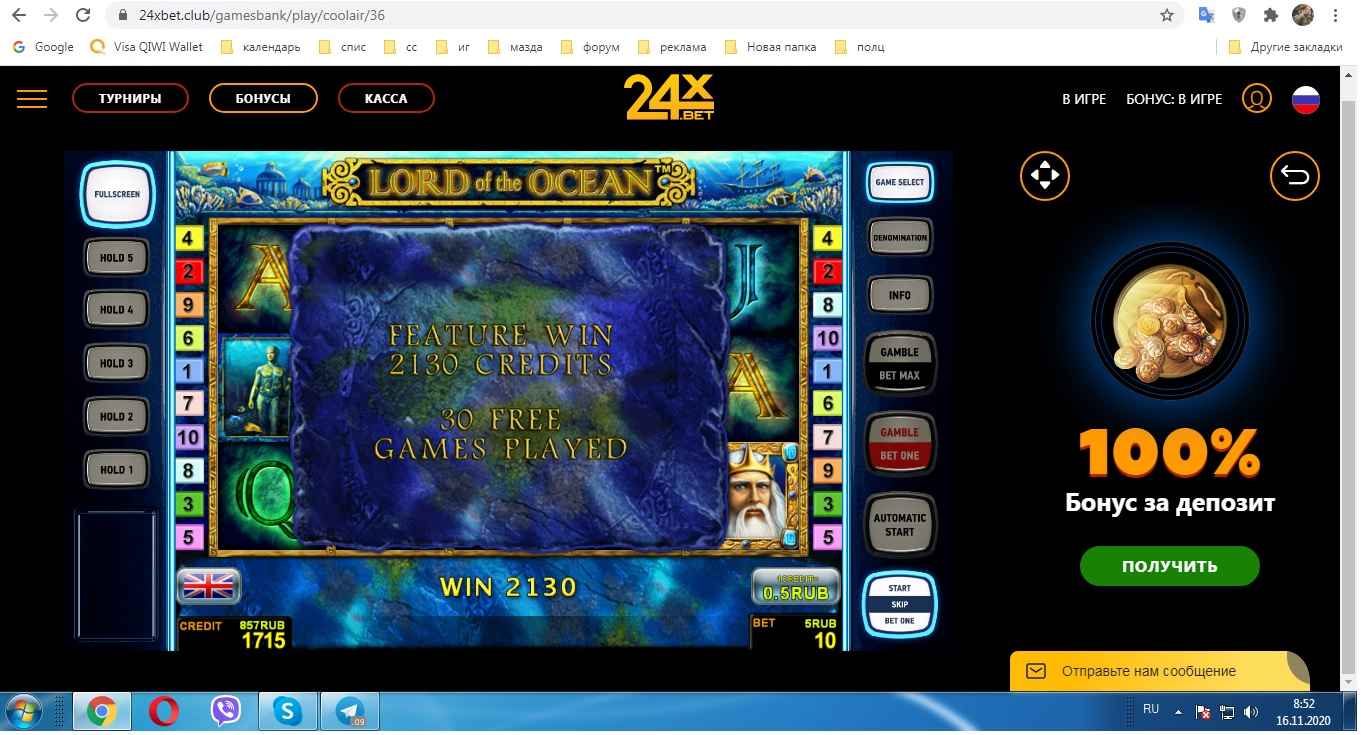The height and width of the screenshot is (735, 1361).
Task: Open the Отправьте нам сообщение chat
Action: coord(1159,671)
